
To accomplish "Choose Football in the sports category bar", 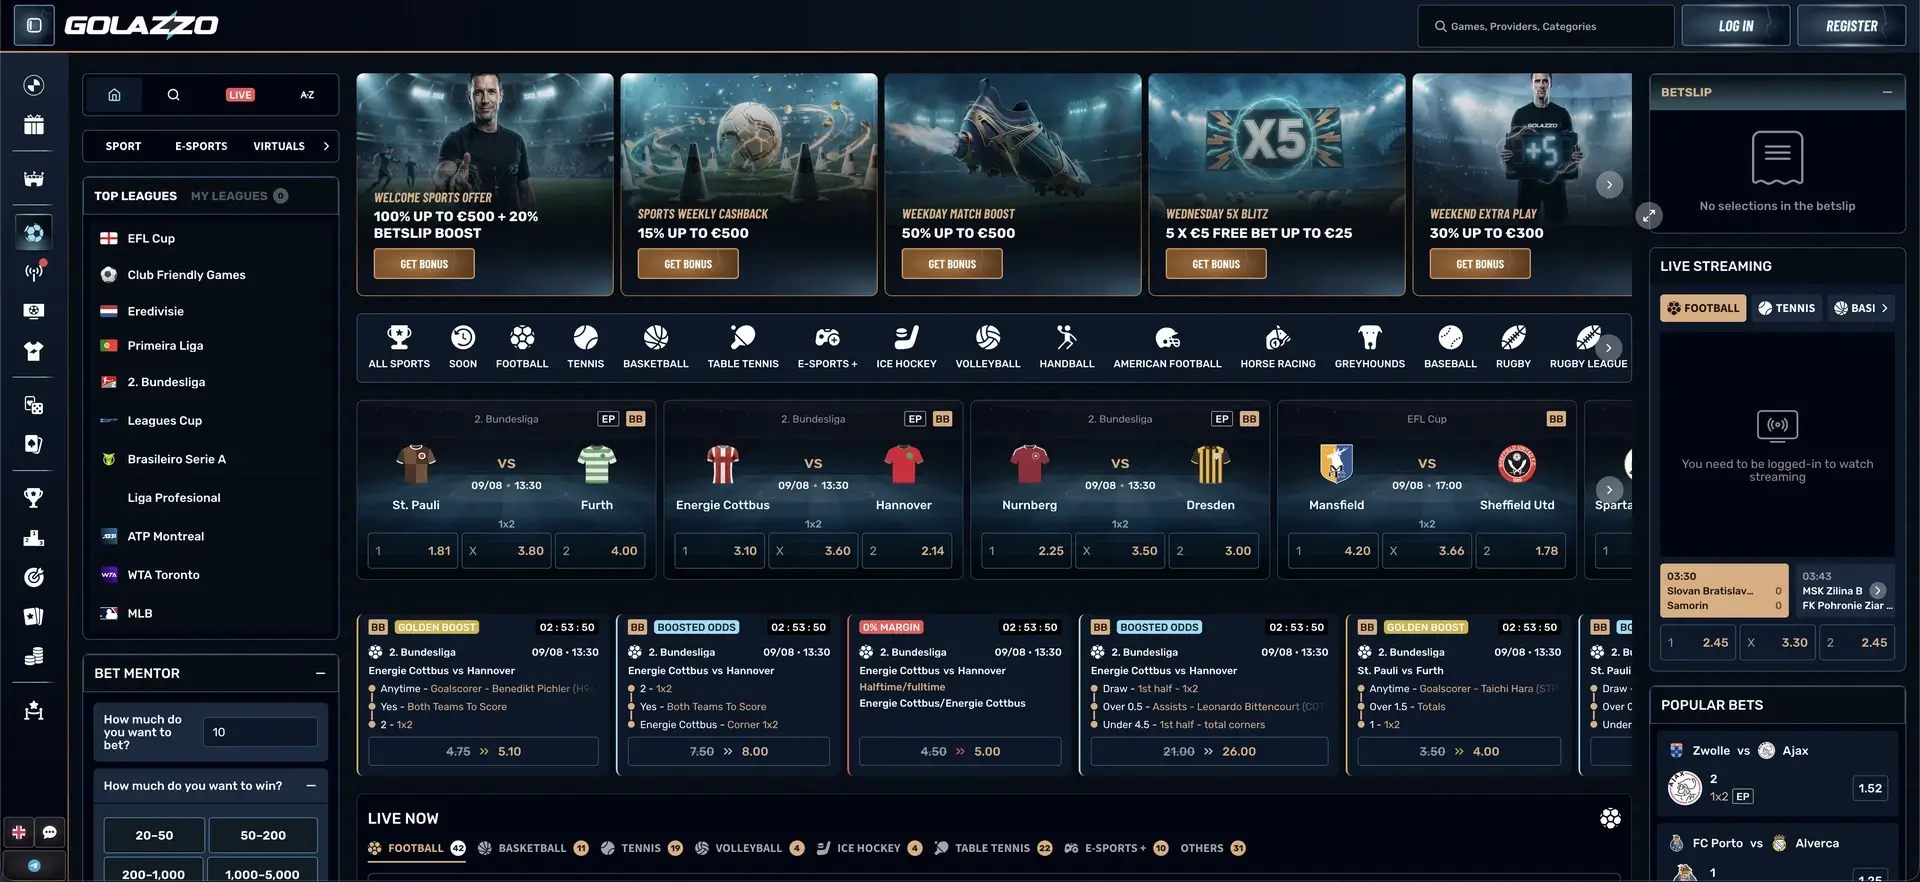I will 522,347.
